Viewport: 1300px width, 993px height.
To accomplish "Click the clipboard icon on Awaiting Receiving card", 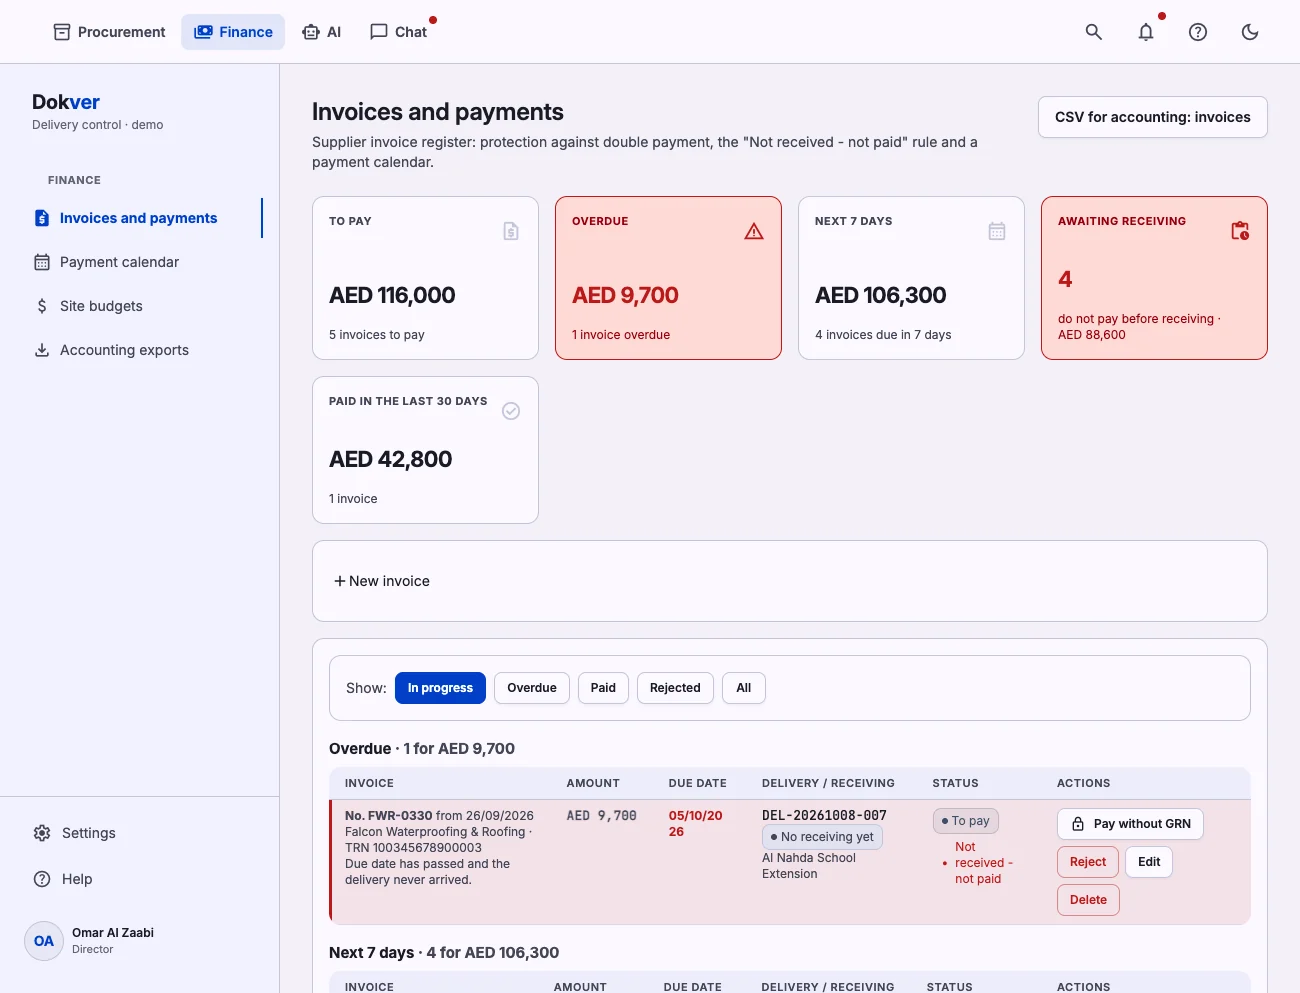I will pyautogui.click(x=1240, y=231).
